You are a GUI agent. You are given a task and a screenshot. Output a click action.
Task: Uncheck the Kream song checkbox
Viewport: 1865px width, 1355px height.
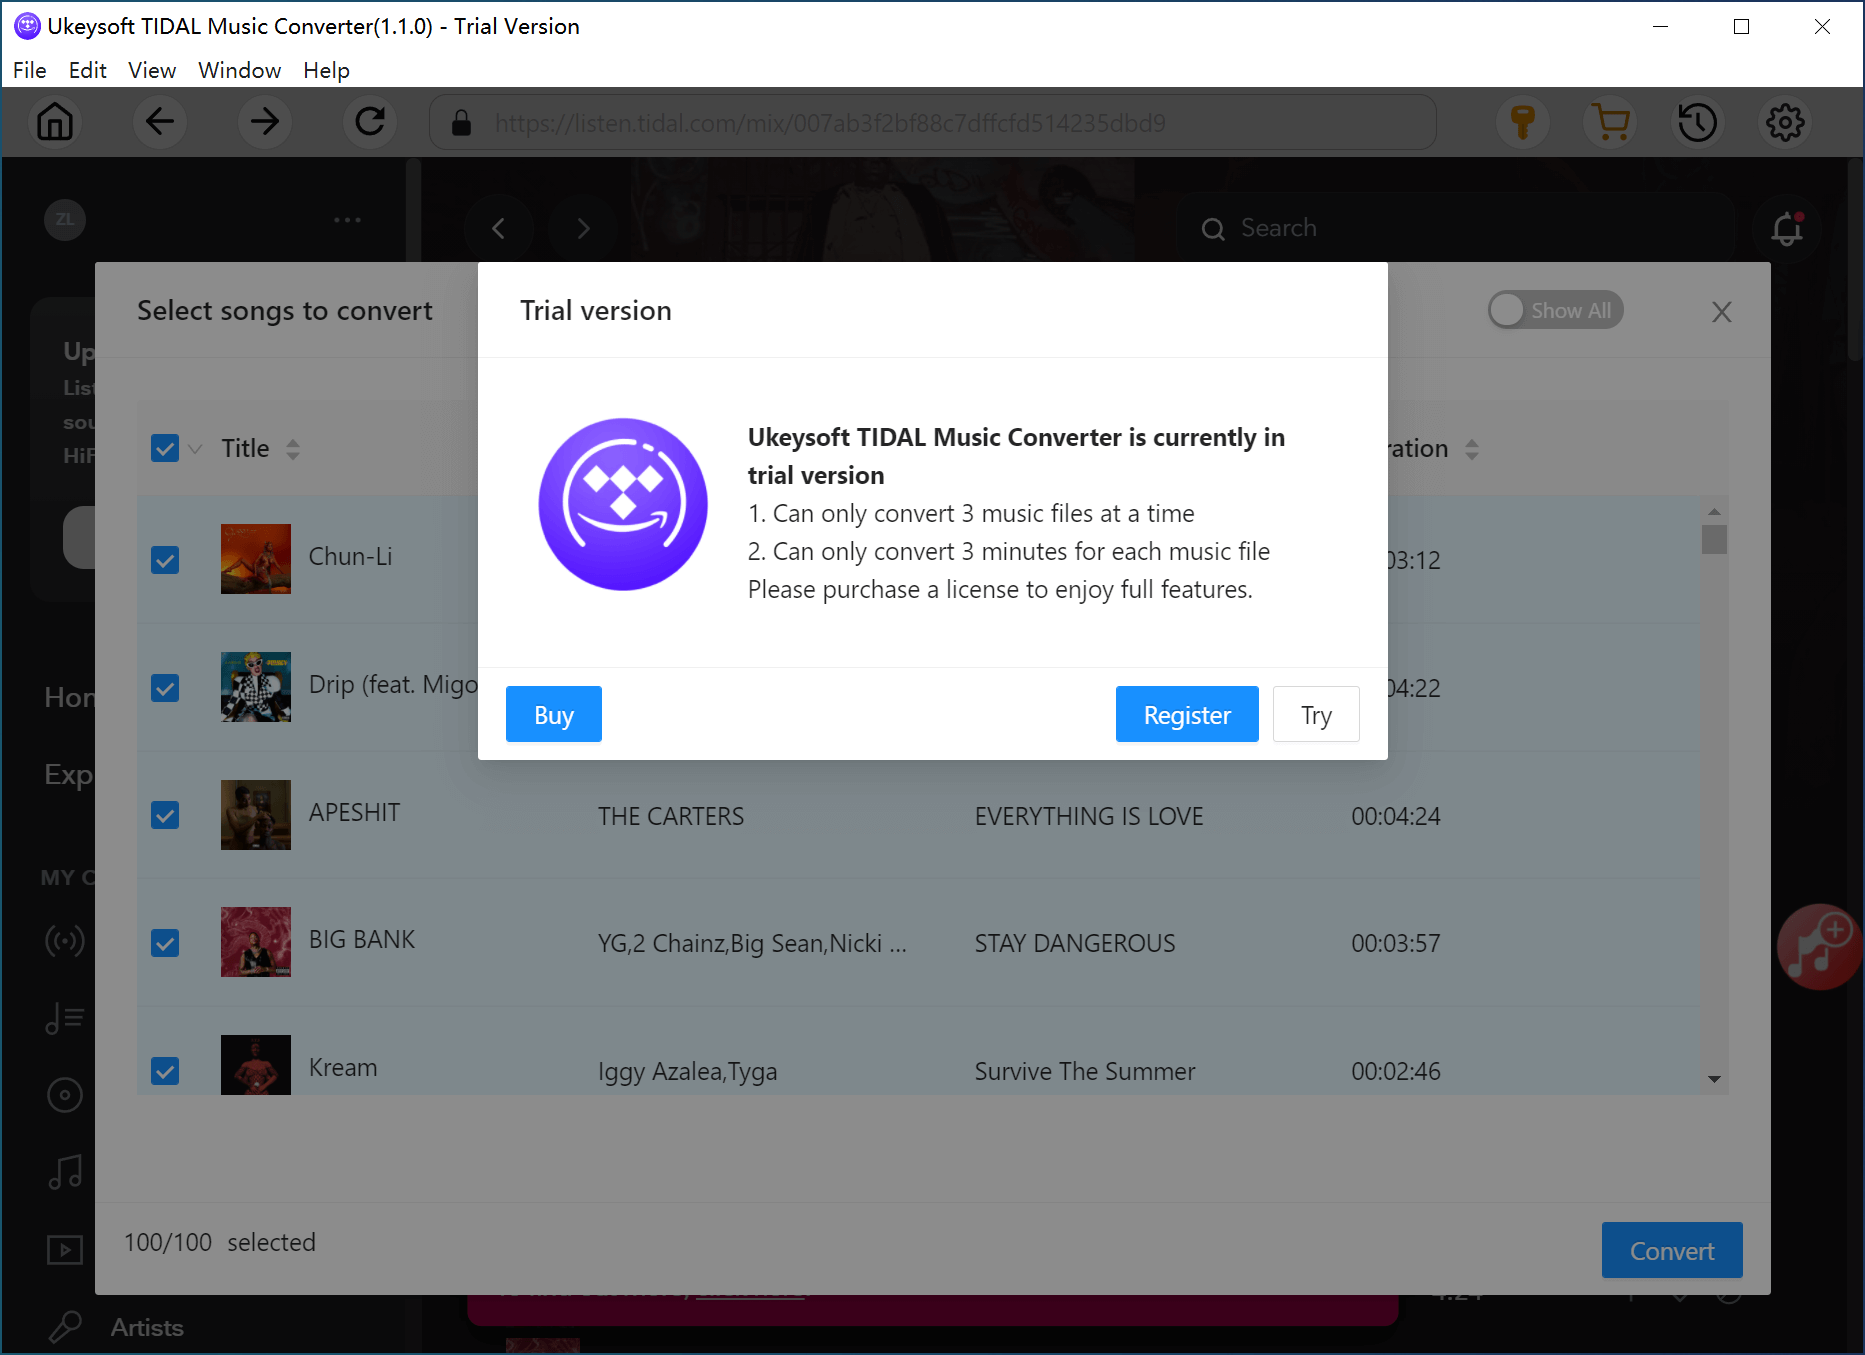[165, 1071]
